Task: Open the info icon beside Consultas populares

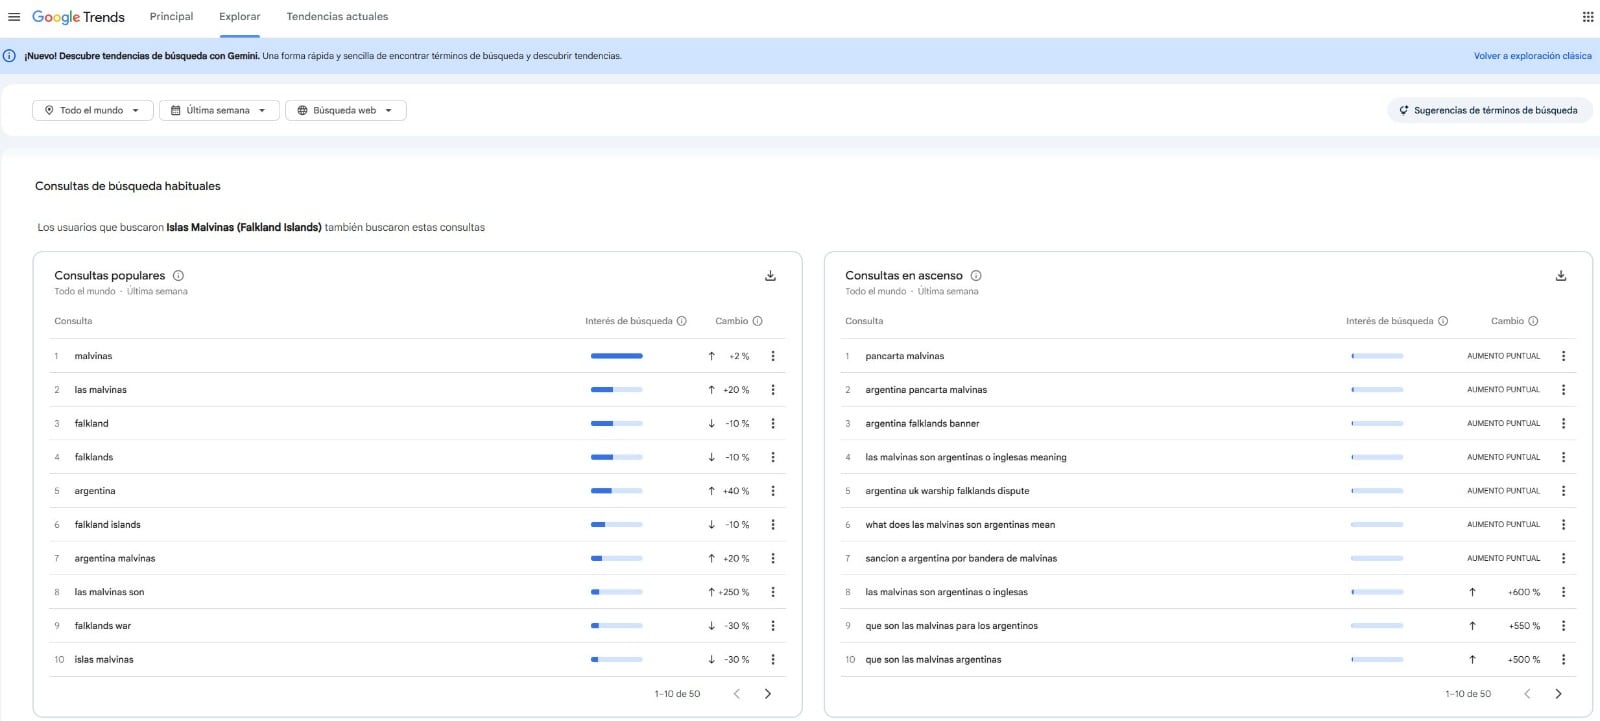Action: tap(178, 276)
